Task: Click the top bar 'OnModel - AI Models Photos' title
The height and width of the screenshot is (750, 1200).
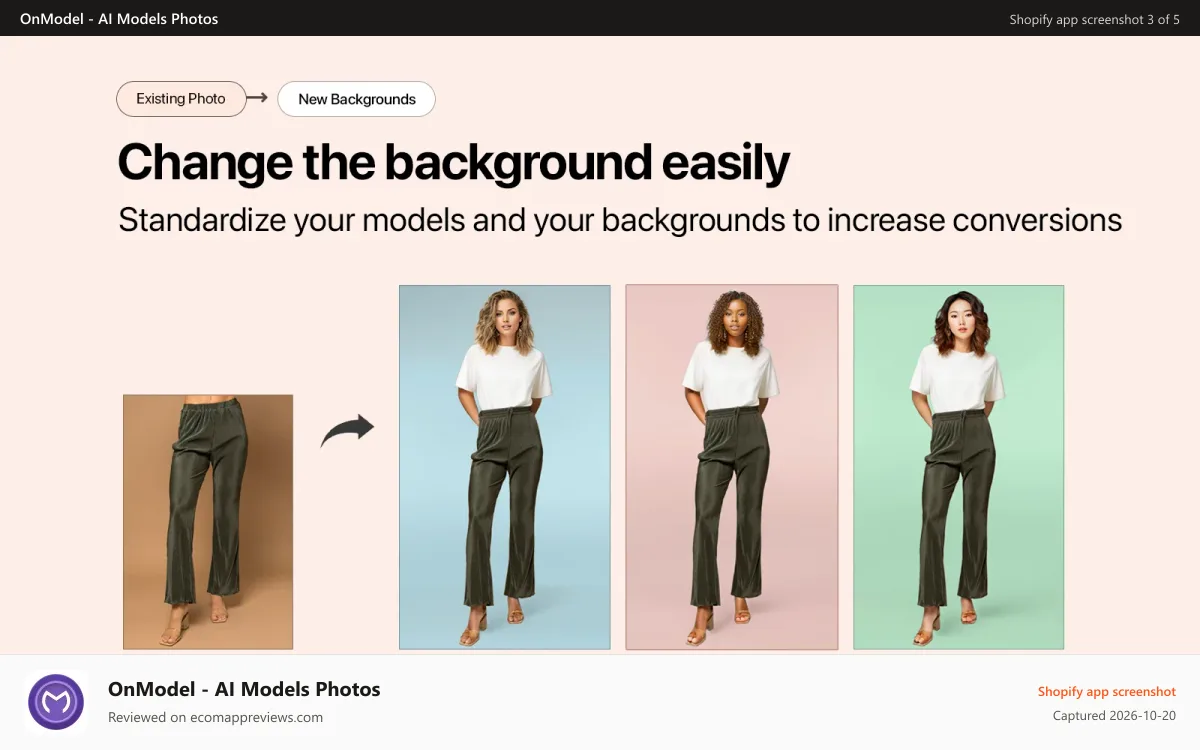Action: pos(119,18)
